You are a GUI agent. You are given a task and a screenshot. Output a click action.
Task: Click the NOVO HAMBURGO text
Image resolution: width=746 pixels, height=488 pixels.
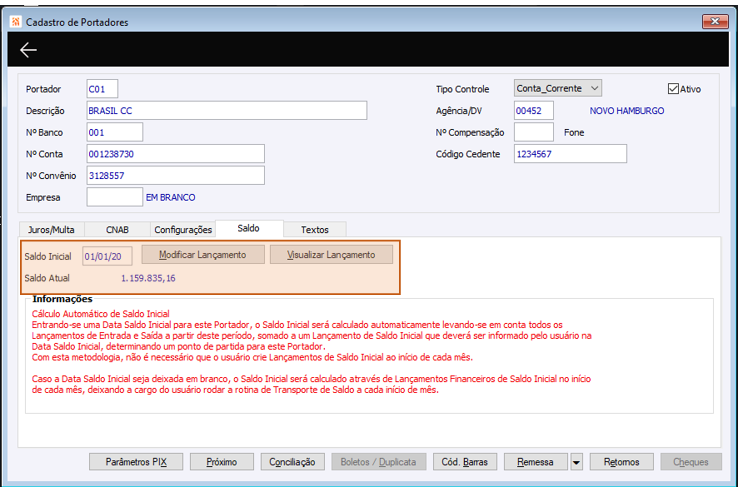pos(627,110)
